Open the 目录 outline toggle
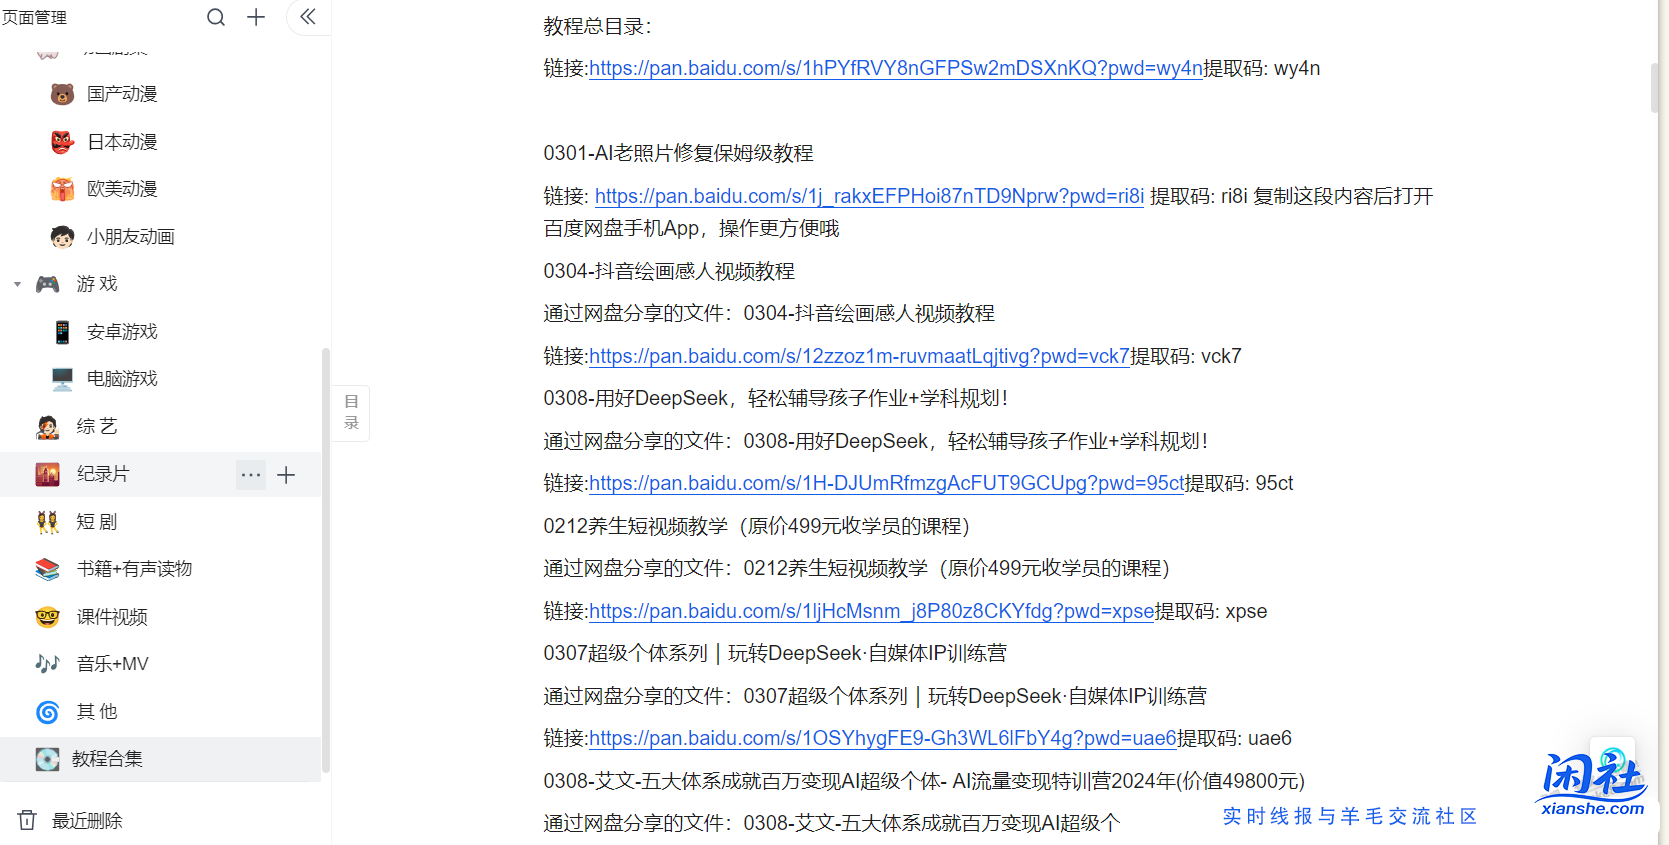1669x845 pixels. coord(351,412)
